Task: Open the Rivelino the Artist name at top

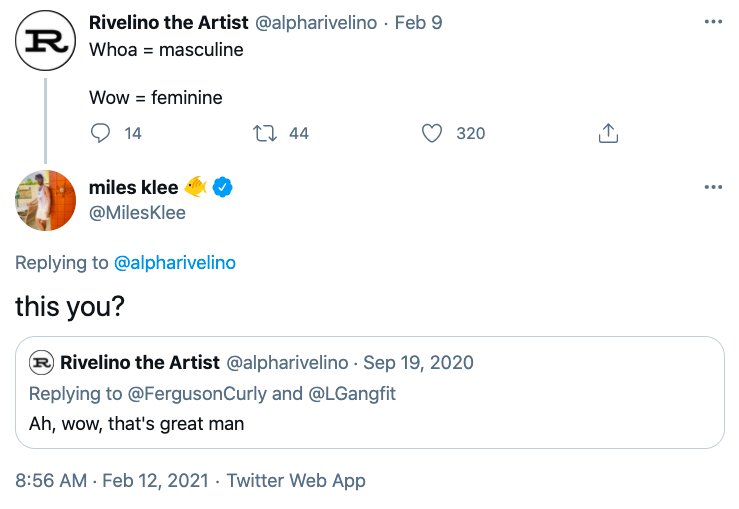Action: [x=168, y=22]
